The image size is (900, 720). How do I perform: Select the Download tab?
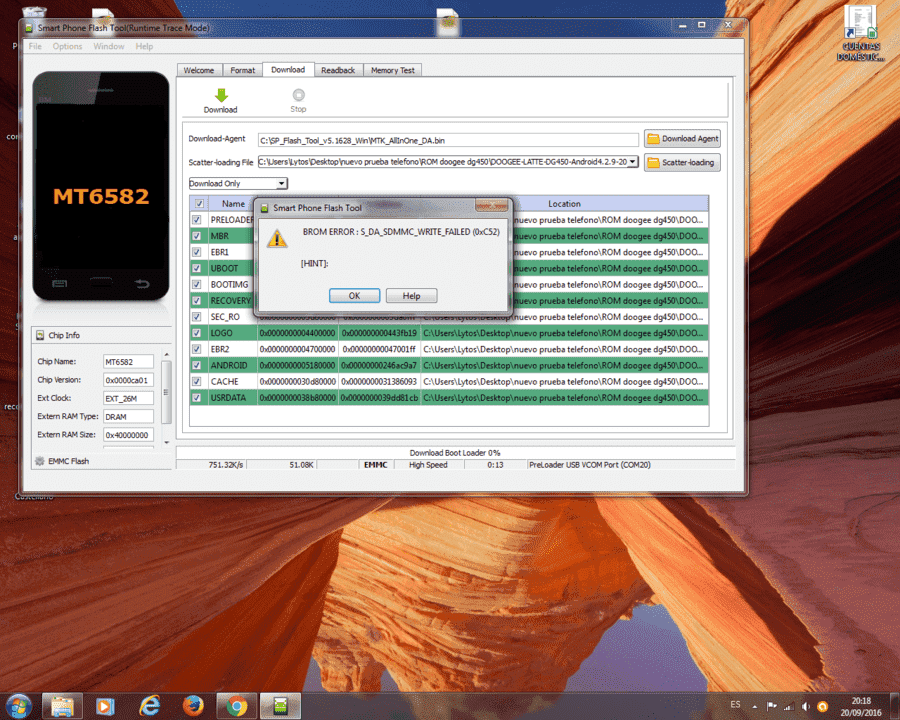click(x=288, y=69)
